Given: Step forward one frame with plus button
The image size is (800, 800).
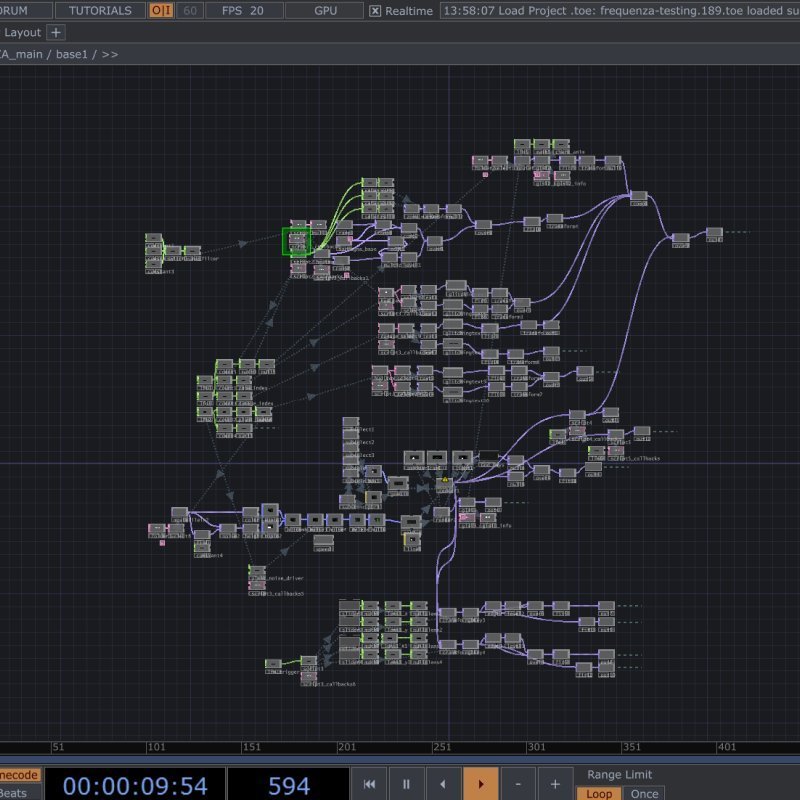Looking at the screenshot, I should [555, 784].
